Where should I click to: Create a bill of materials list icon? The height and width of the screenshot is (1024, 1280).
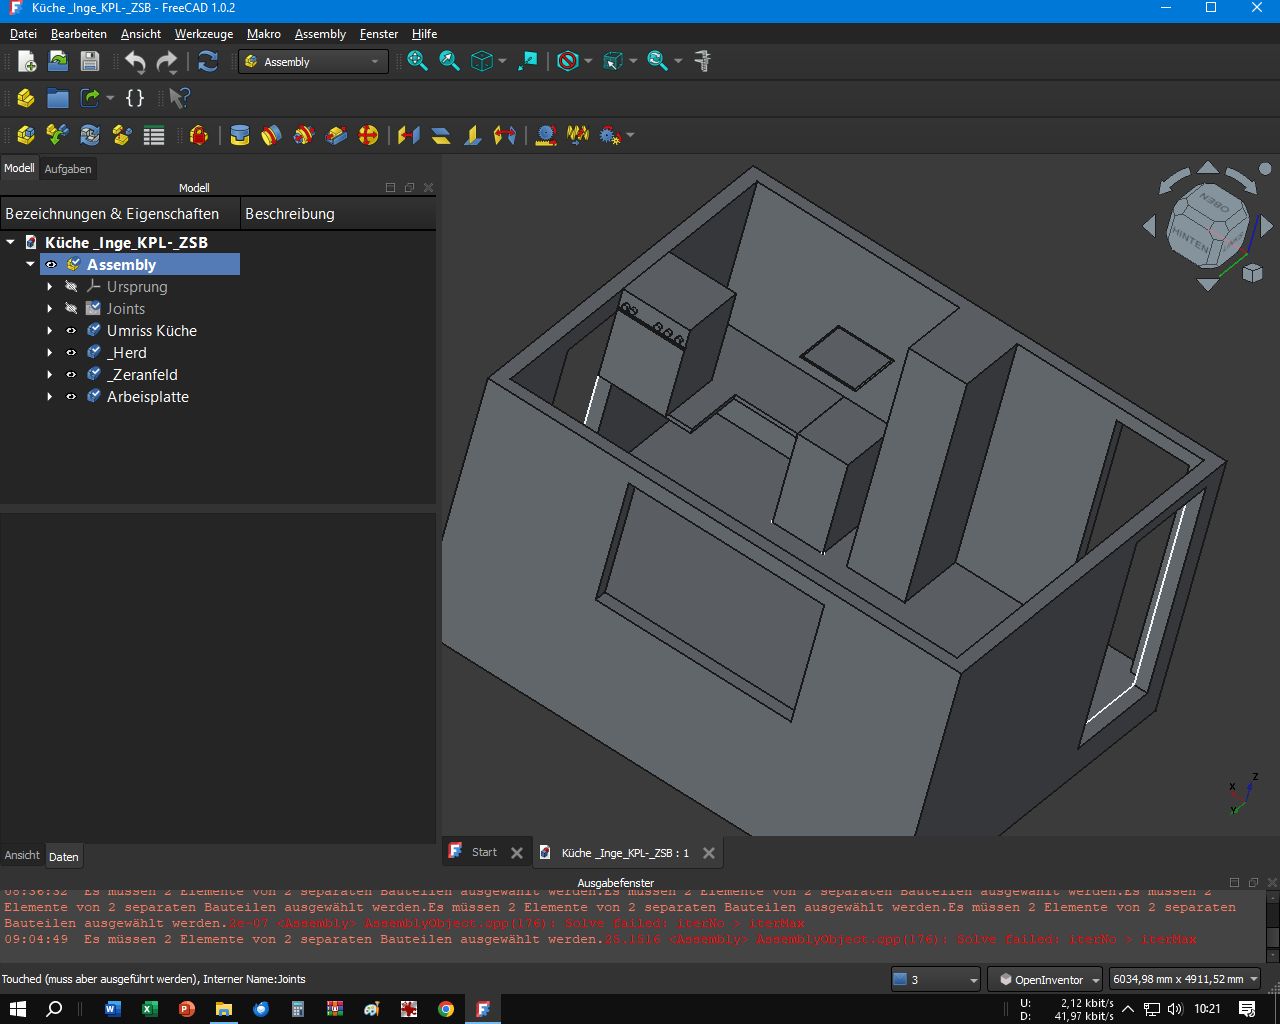pos(154,135)
